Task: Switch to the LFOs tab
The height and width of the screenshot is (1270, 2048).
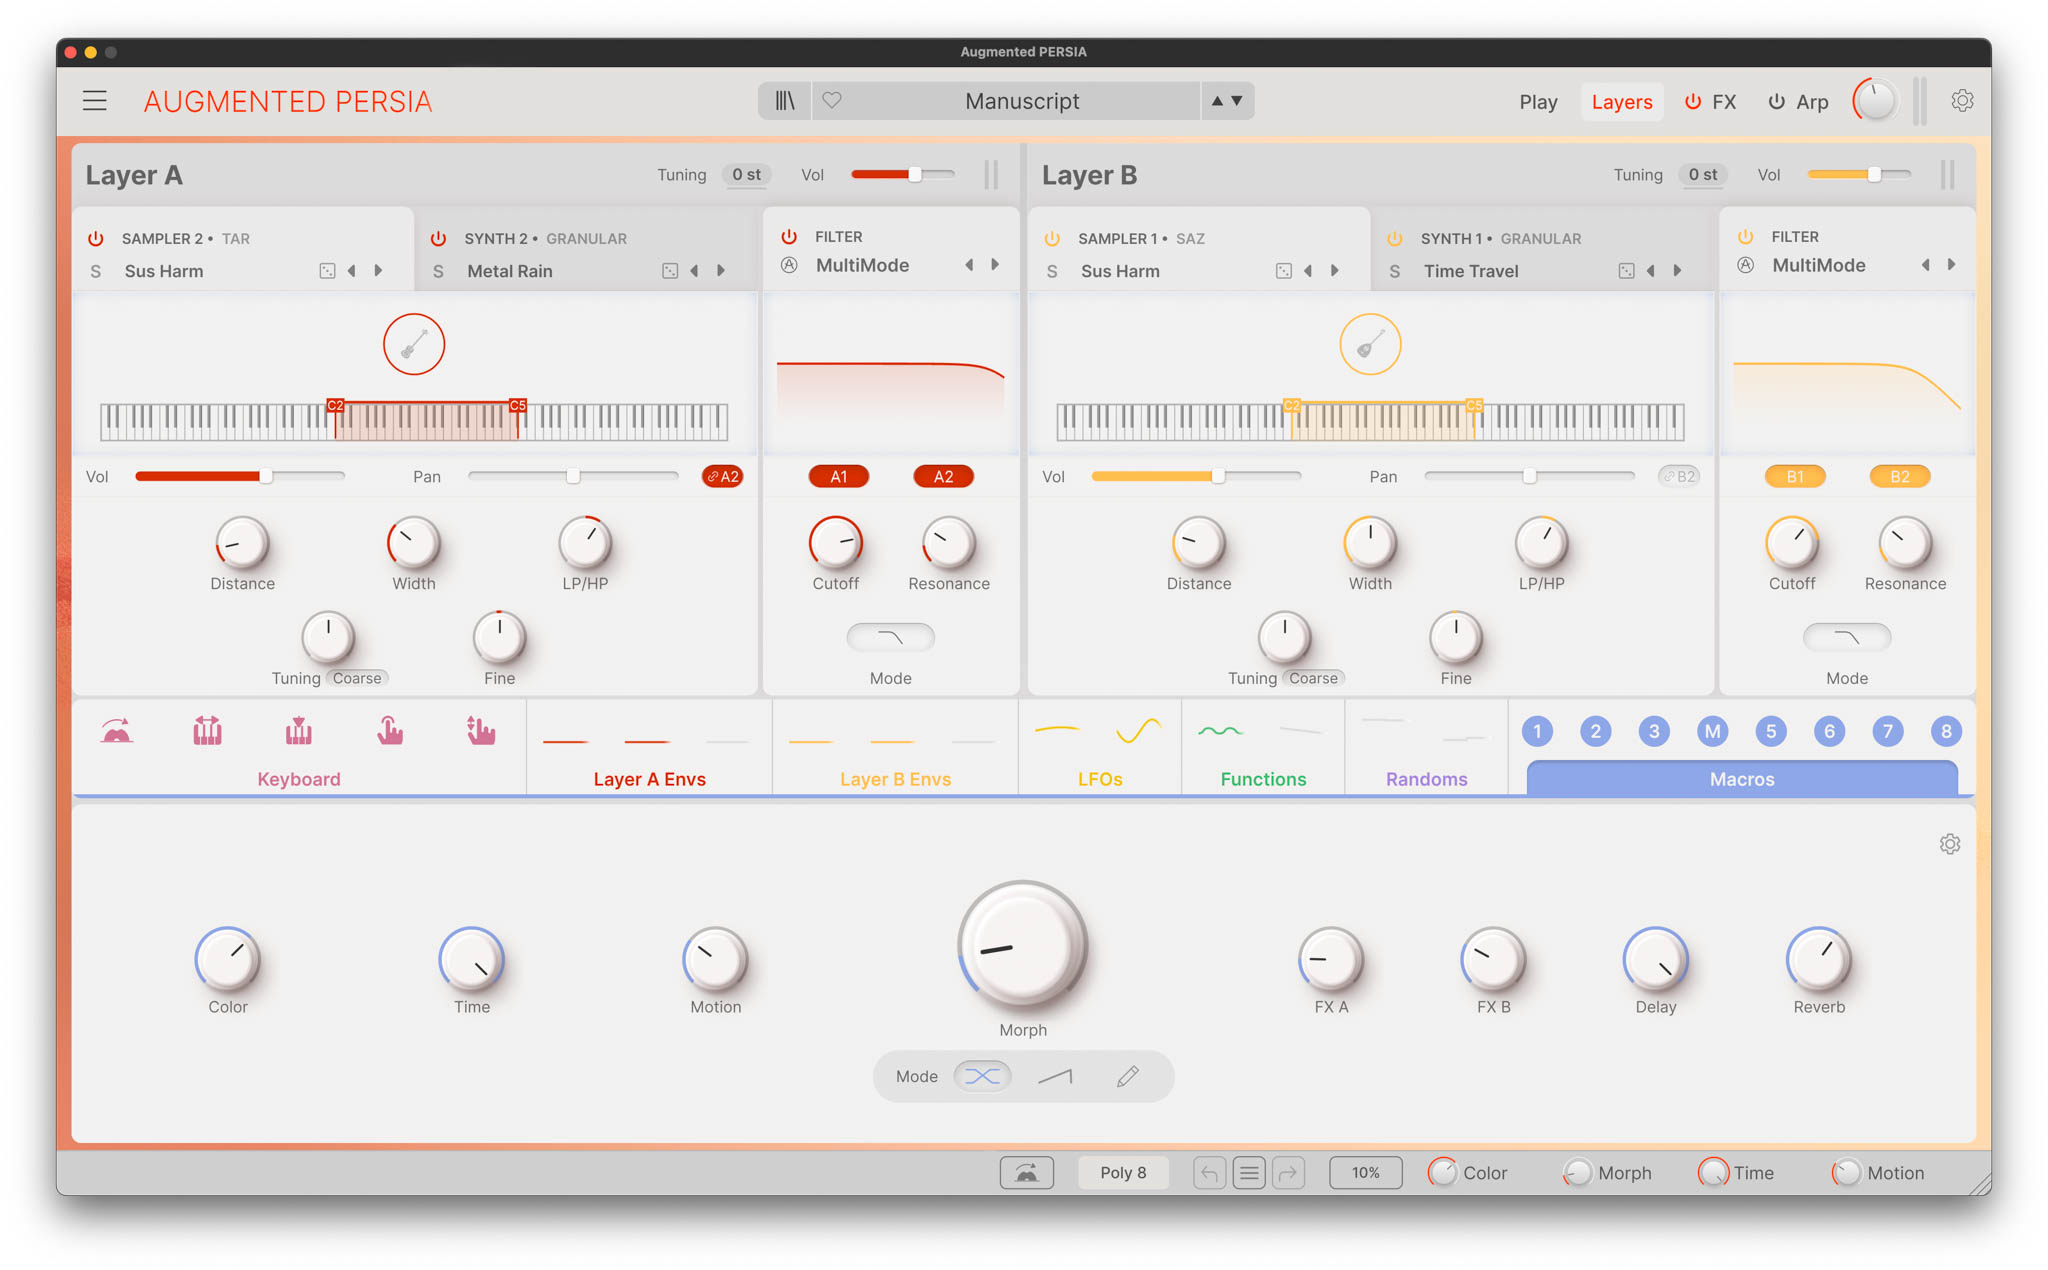Action: tap(1099, 779)
